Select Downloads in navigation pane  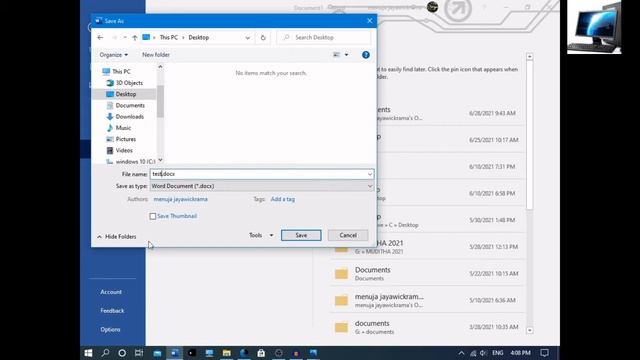point(129,117)
